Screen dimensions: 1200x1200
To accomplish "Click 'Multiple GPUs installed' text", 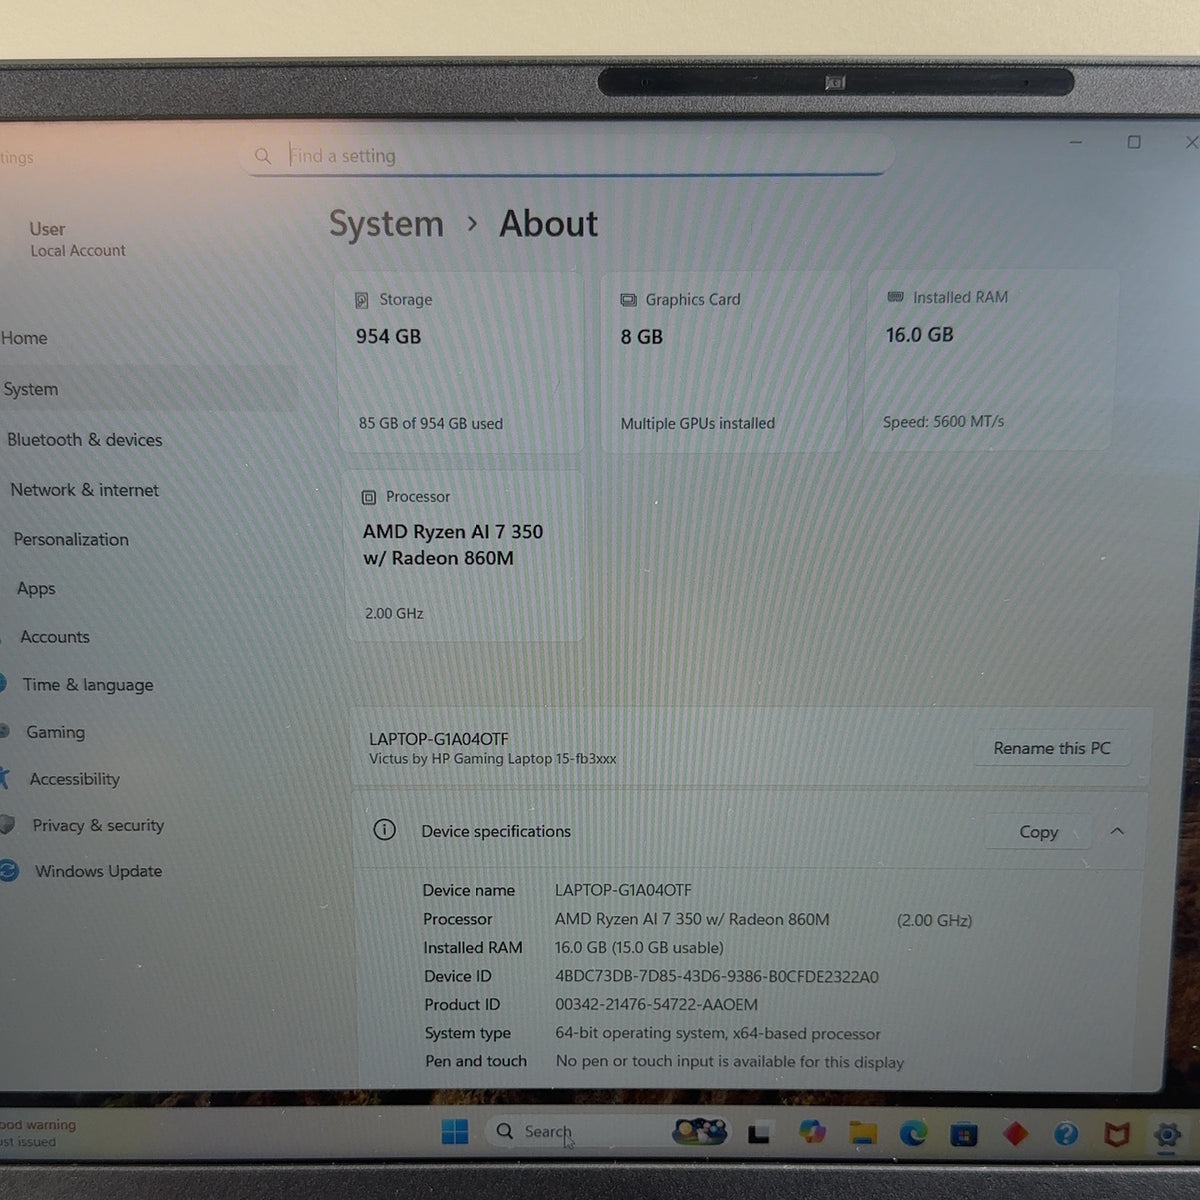I will (x=697, y=424).
